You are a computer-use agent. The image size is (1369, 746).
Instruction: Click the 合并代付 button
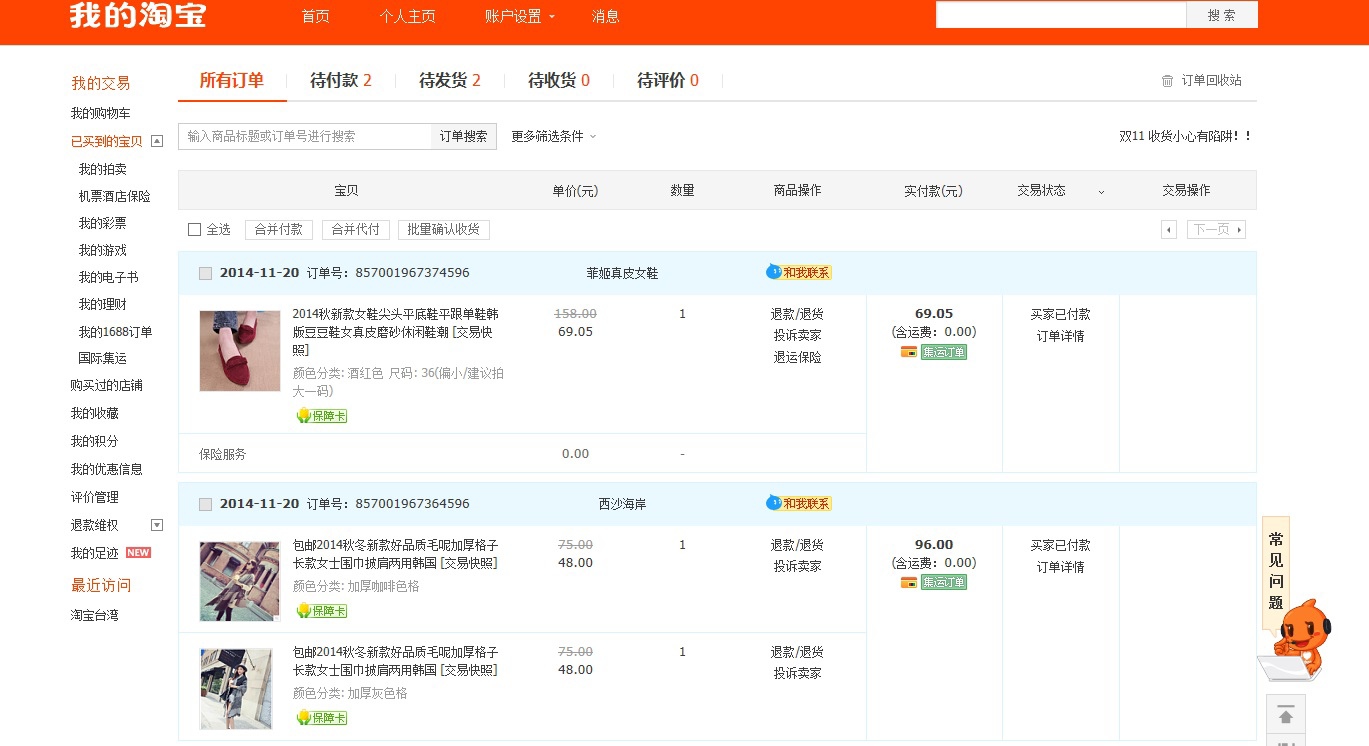click(355, 230)
